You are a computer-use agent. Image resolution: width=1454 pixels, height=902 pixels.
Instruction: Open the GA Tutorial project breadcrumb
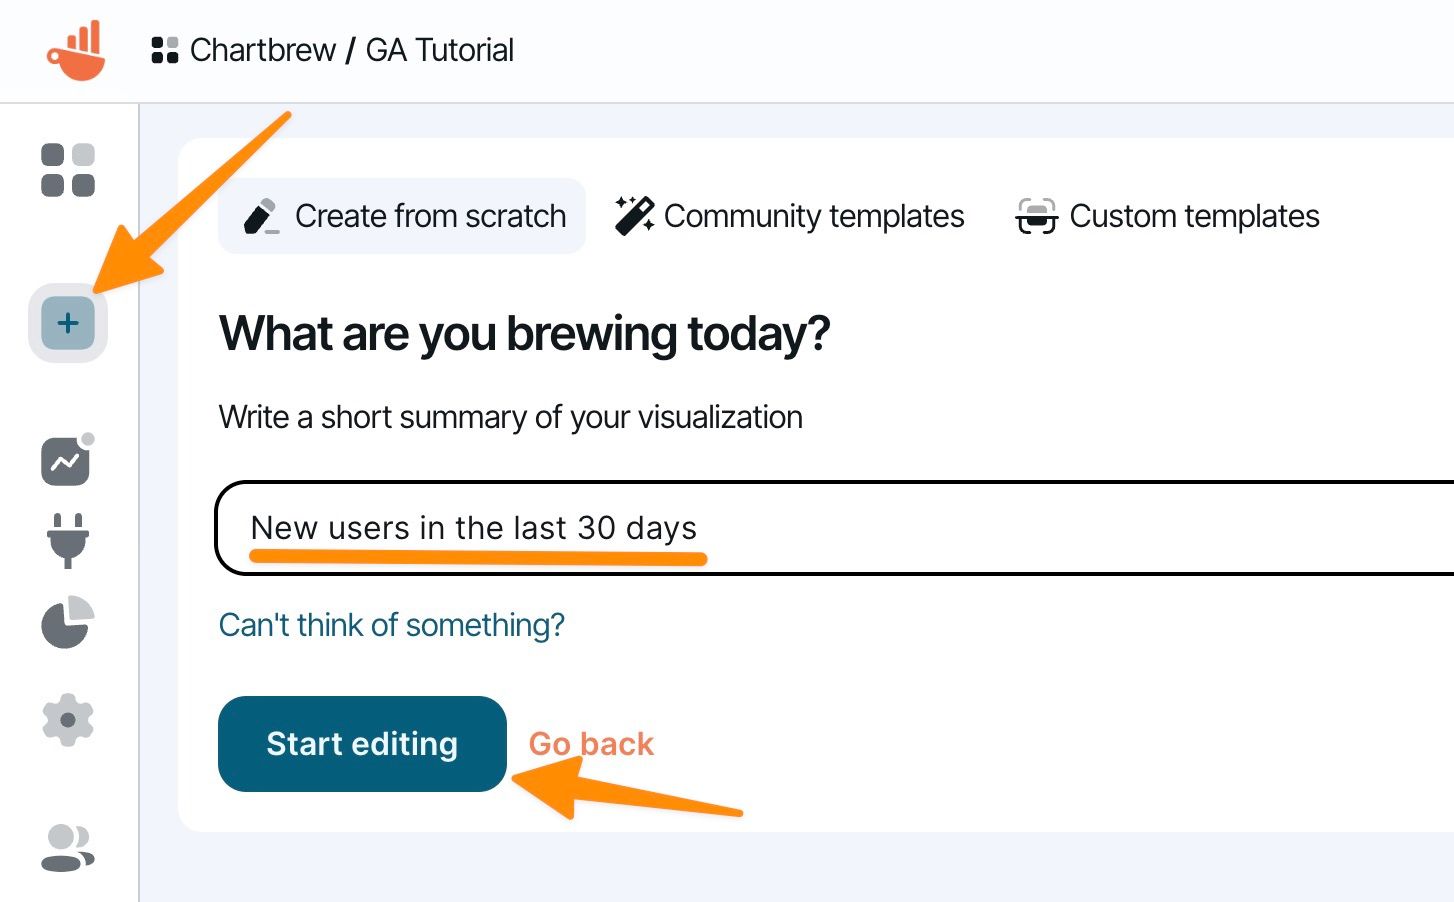pos(439,50)
